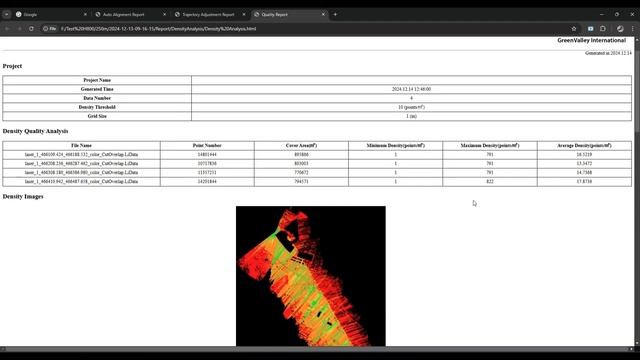Click the generated time value 2024.12.14
This screenshot has width=640, height=360.
click(x=411, y=89)
